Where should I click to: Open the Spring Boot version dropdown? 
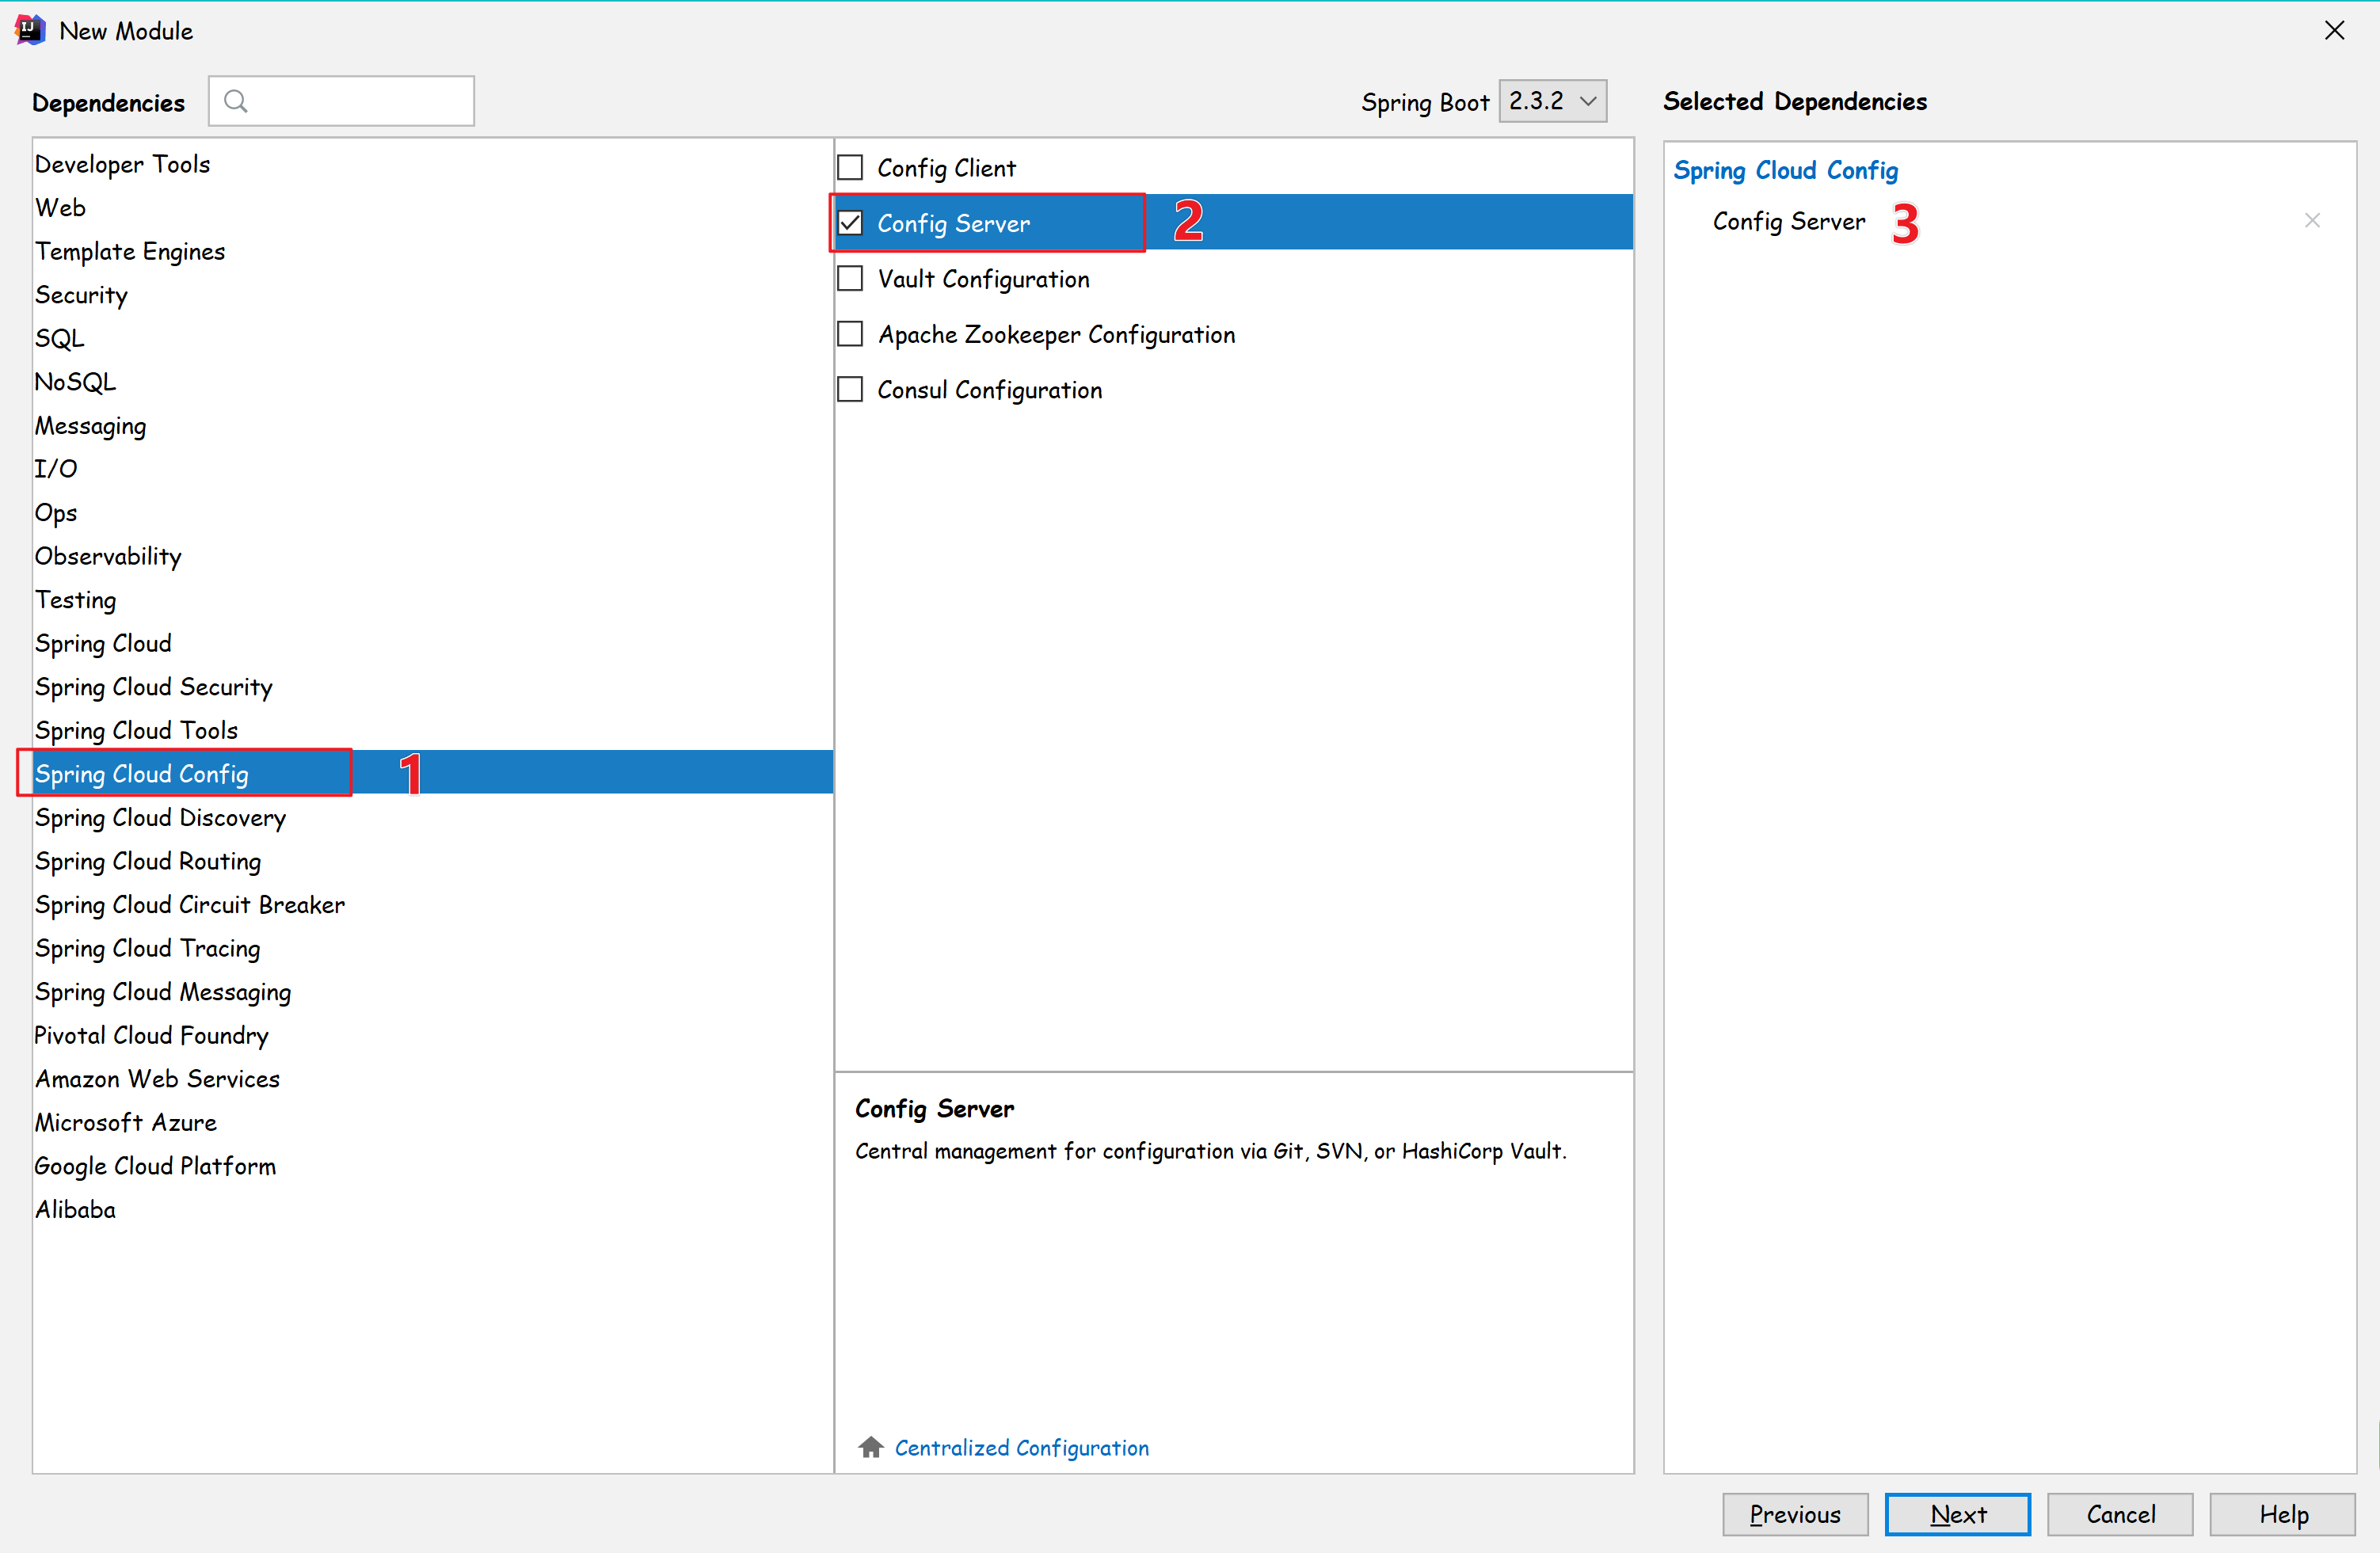1552,101
